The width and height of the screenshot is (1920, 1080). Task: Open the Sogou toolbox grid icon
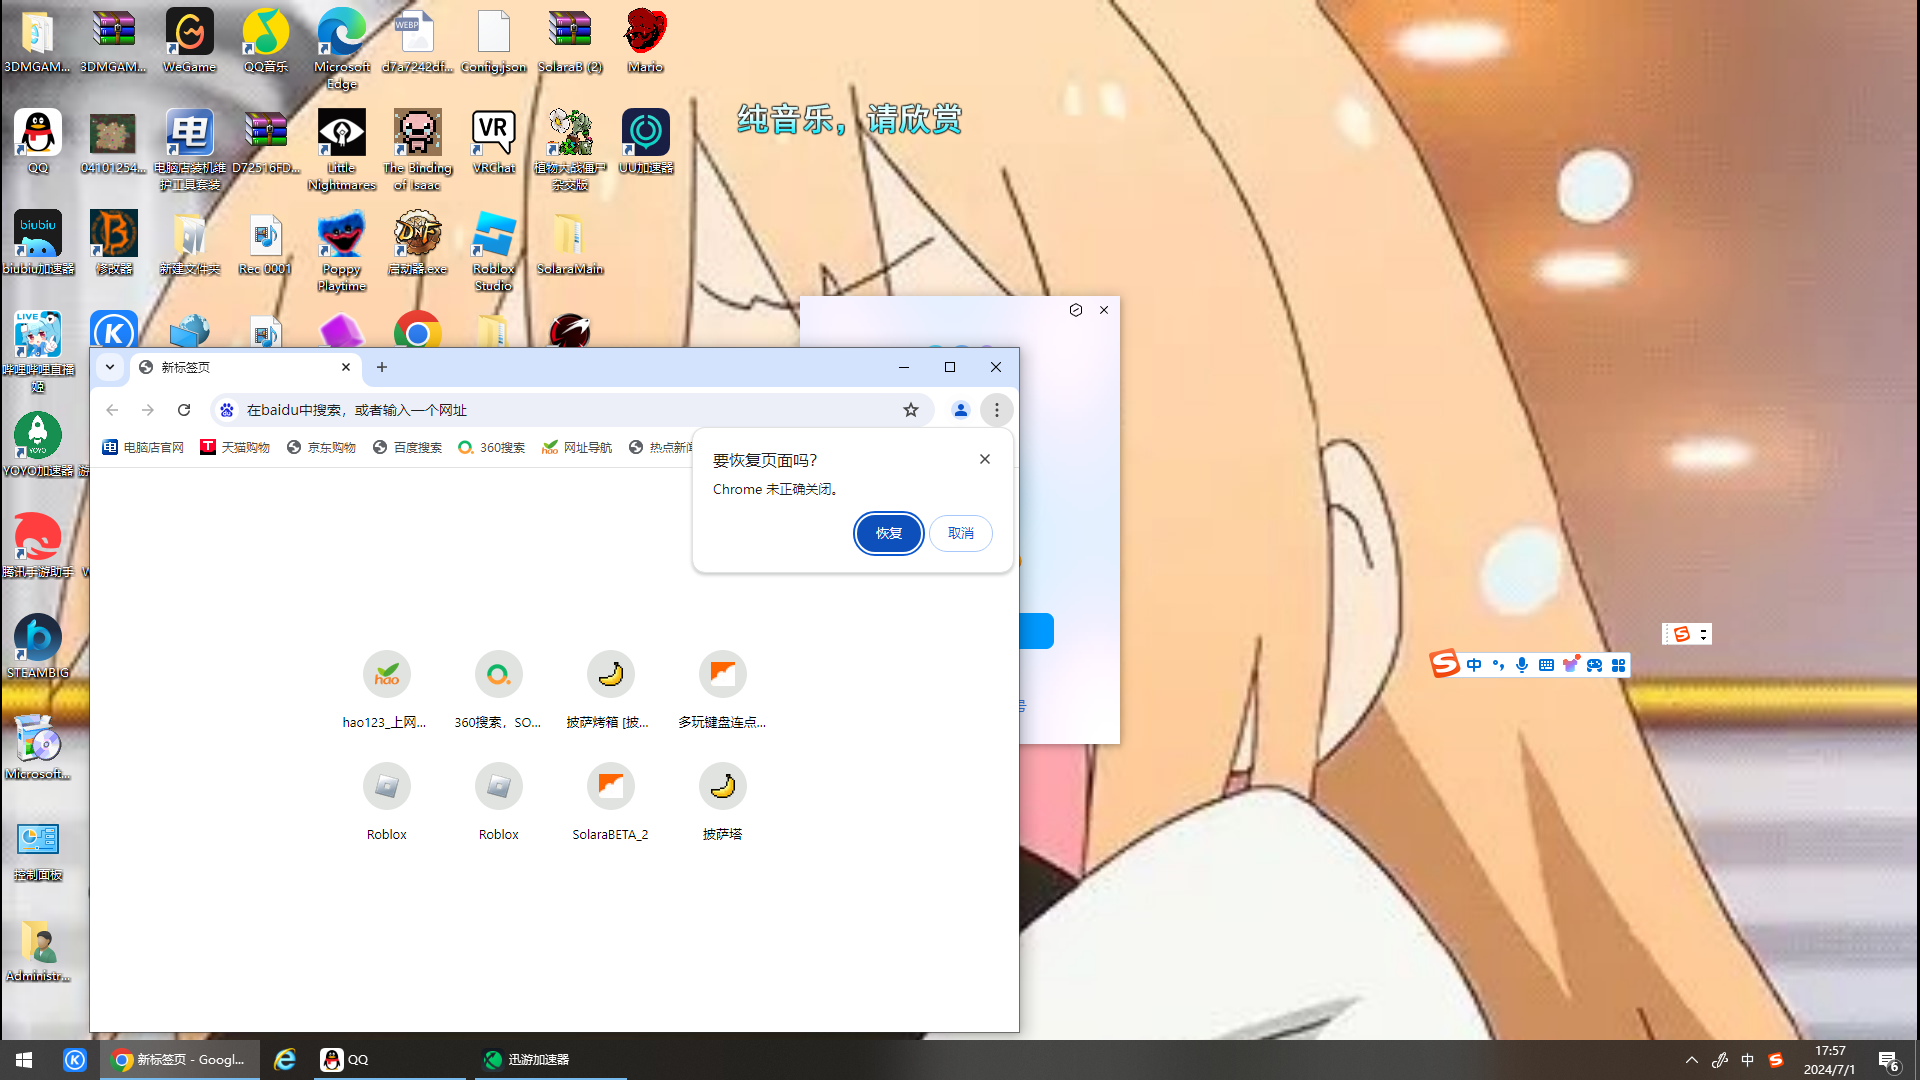(x=1618, y=665)
